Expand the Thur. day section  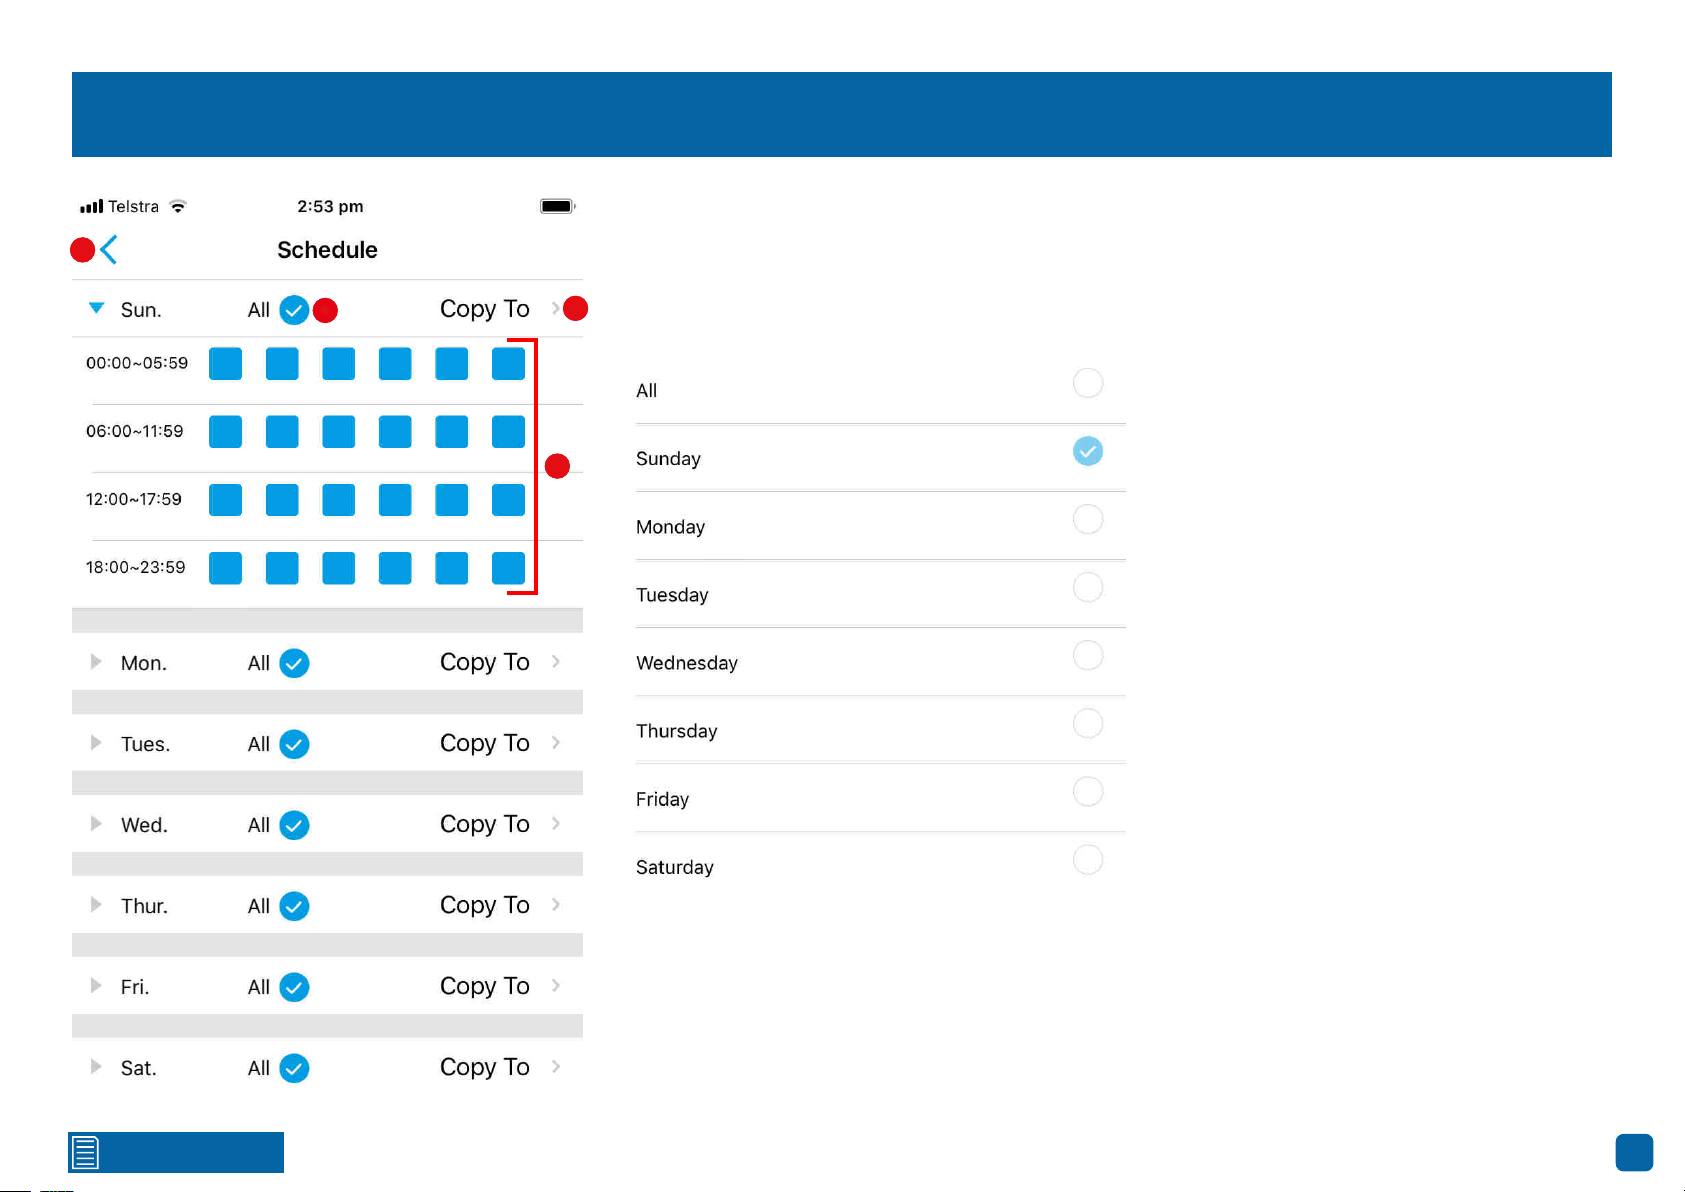tap(96, 904)
